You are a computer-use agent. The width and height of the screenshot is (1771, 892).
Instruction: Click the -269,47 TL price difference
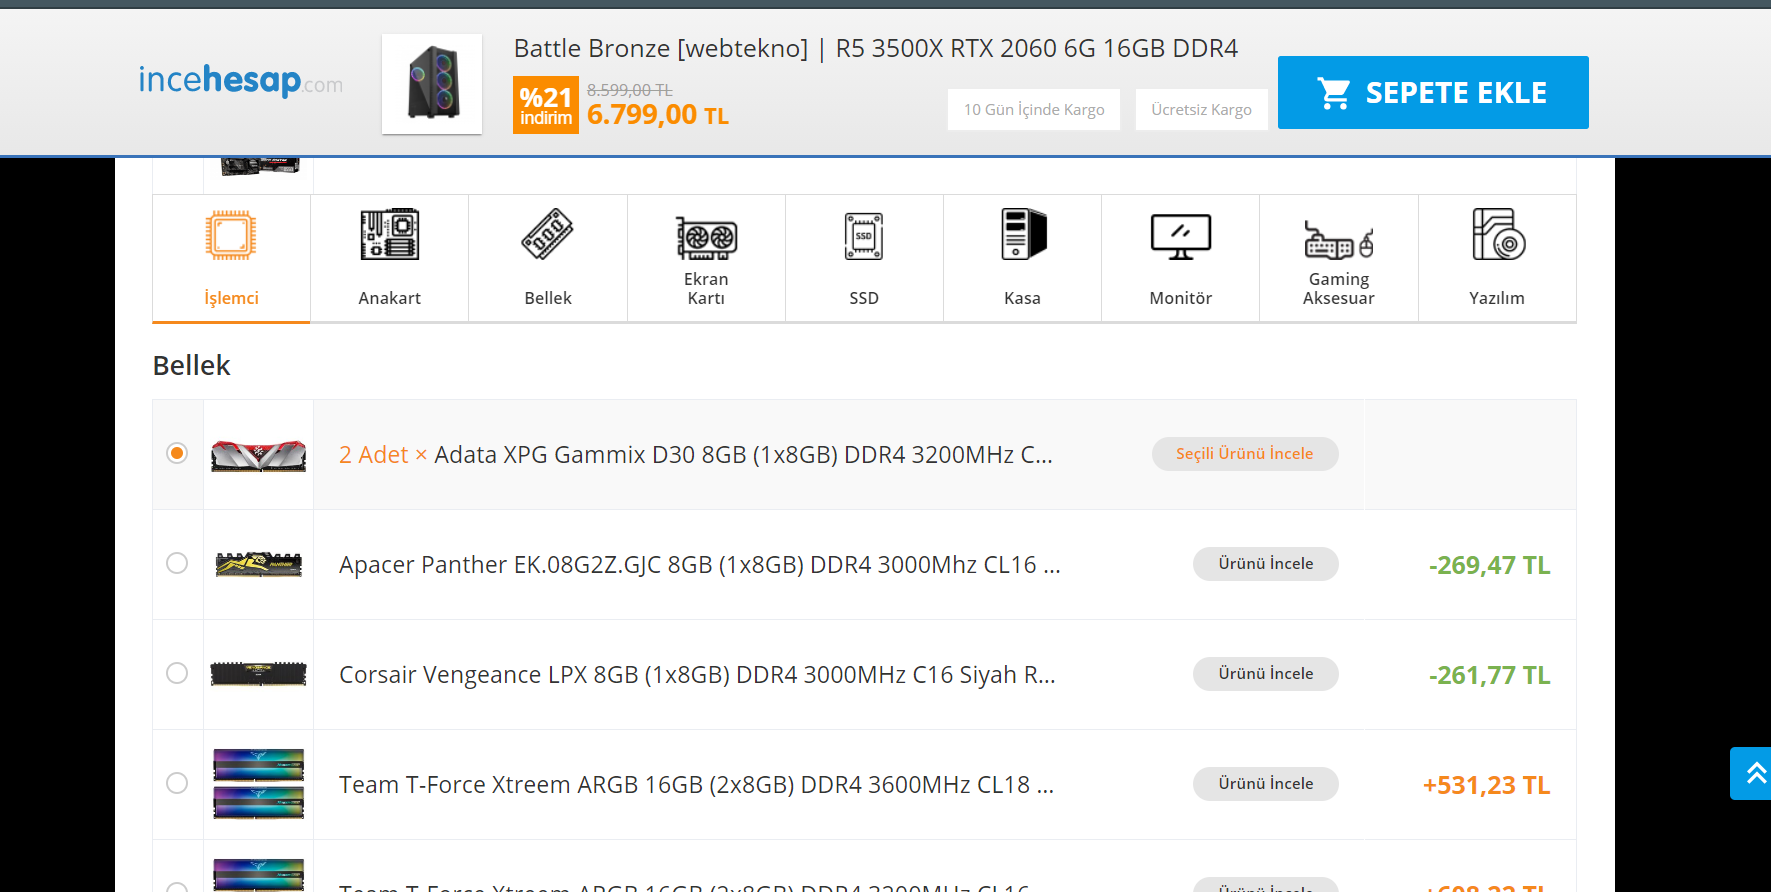(1490, 566)
